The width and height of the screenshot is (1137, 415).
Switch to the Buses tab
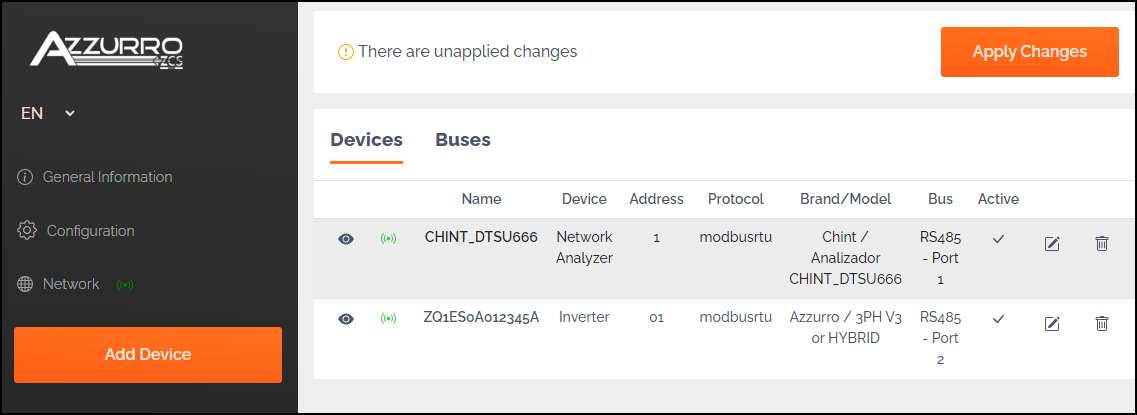[x=463, y=139]
